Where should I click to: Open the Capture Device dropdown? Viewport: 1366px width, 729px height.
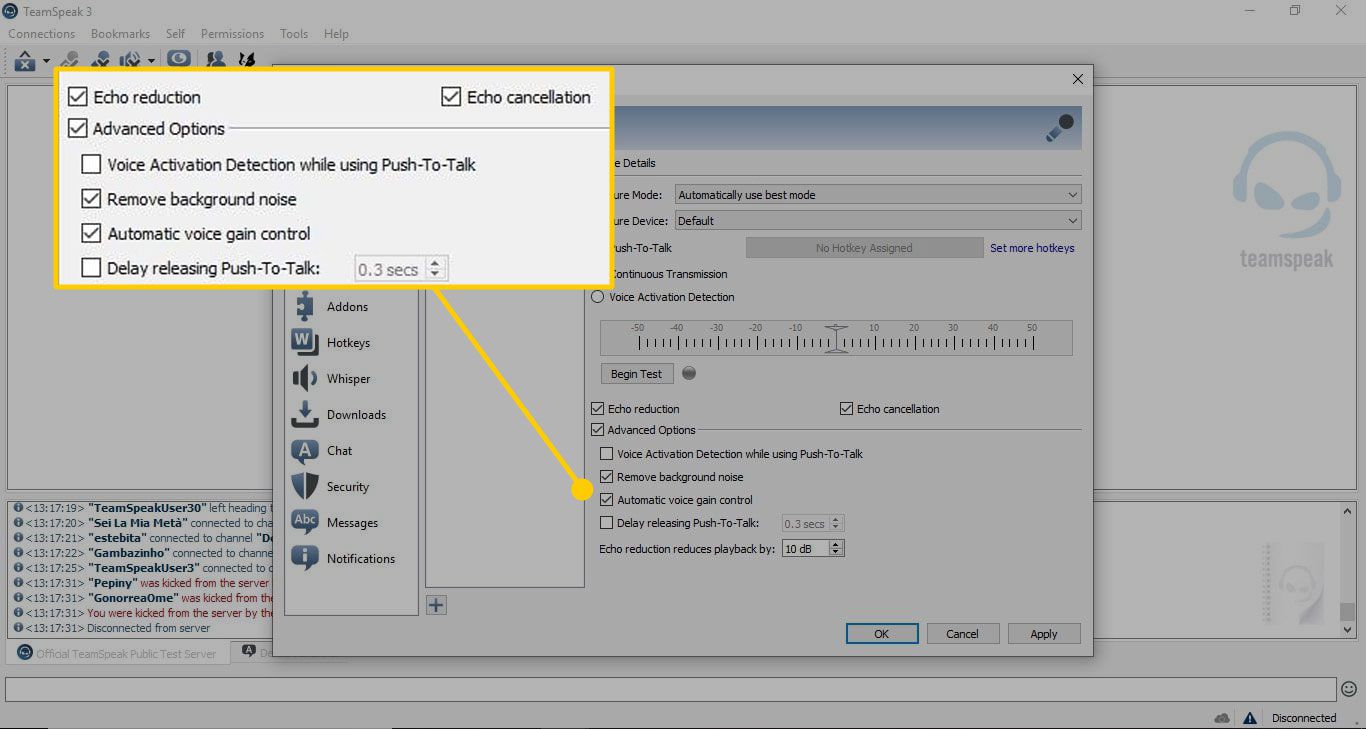click(x=878, y=221)
